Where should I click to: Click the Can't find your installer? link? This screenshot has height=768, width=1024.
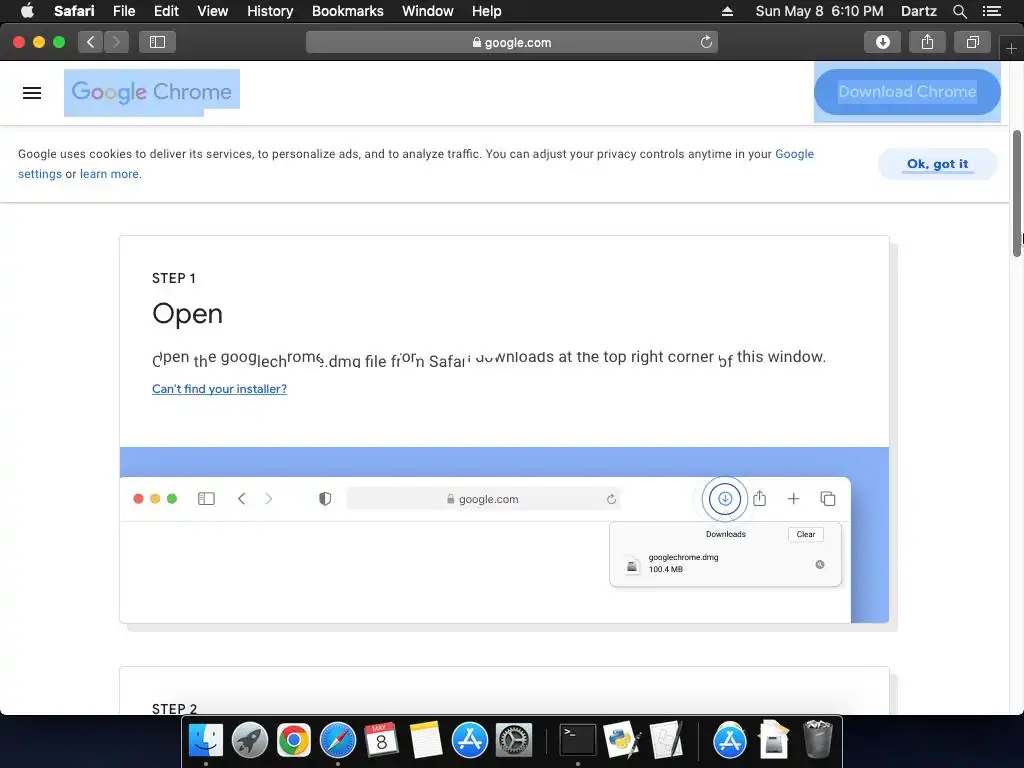pyautogui.click(x=219, y=389)
